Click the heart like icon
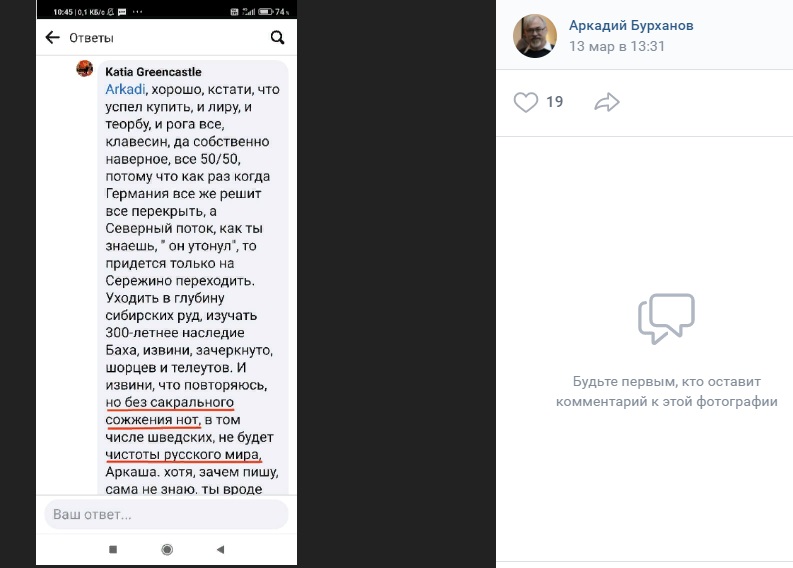The image size is (793, 568). 525,102
